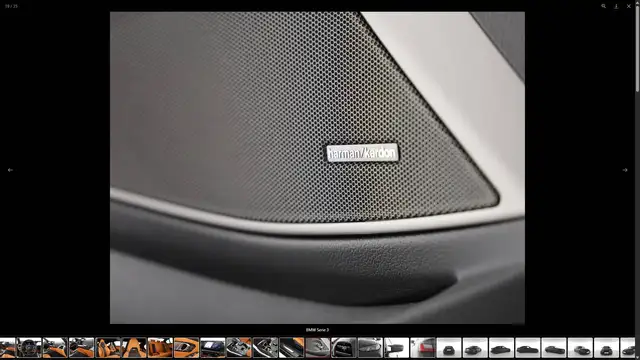640x360 pixels.
Task: Open the car front-view thumbnail beside tail light
Action: pyautogui.click(x=449, y=348)
